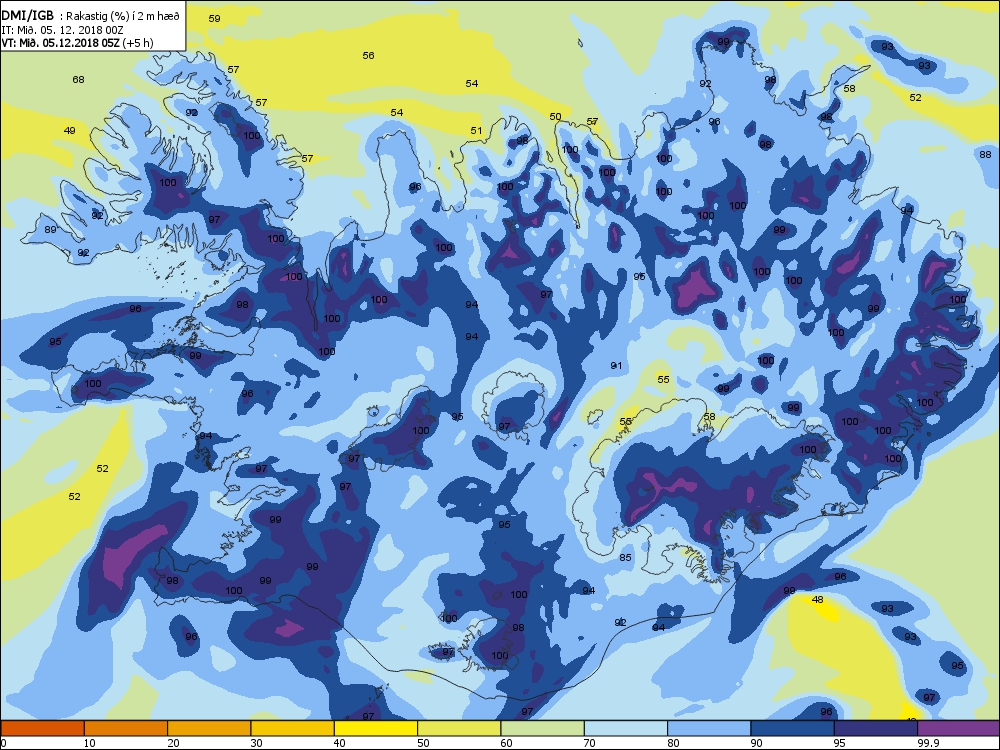Click the humidity value 56 on the map

pos(369,55)
